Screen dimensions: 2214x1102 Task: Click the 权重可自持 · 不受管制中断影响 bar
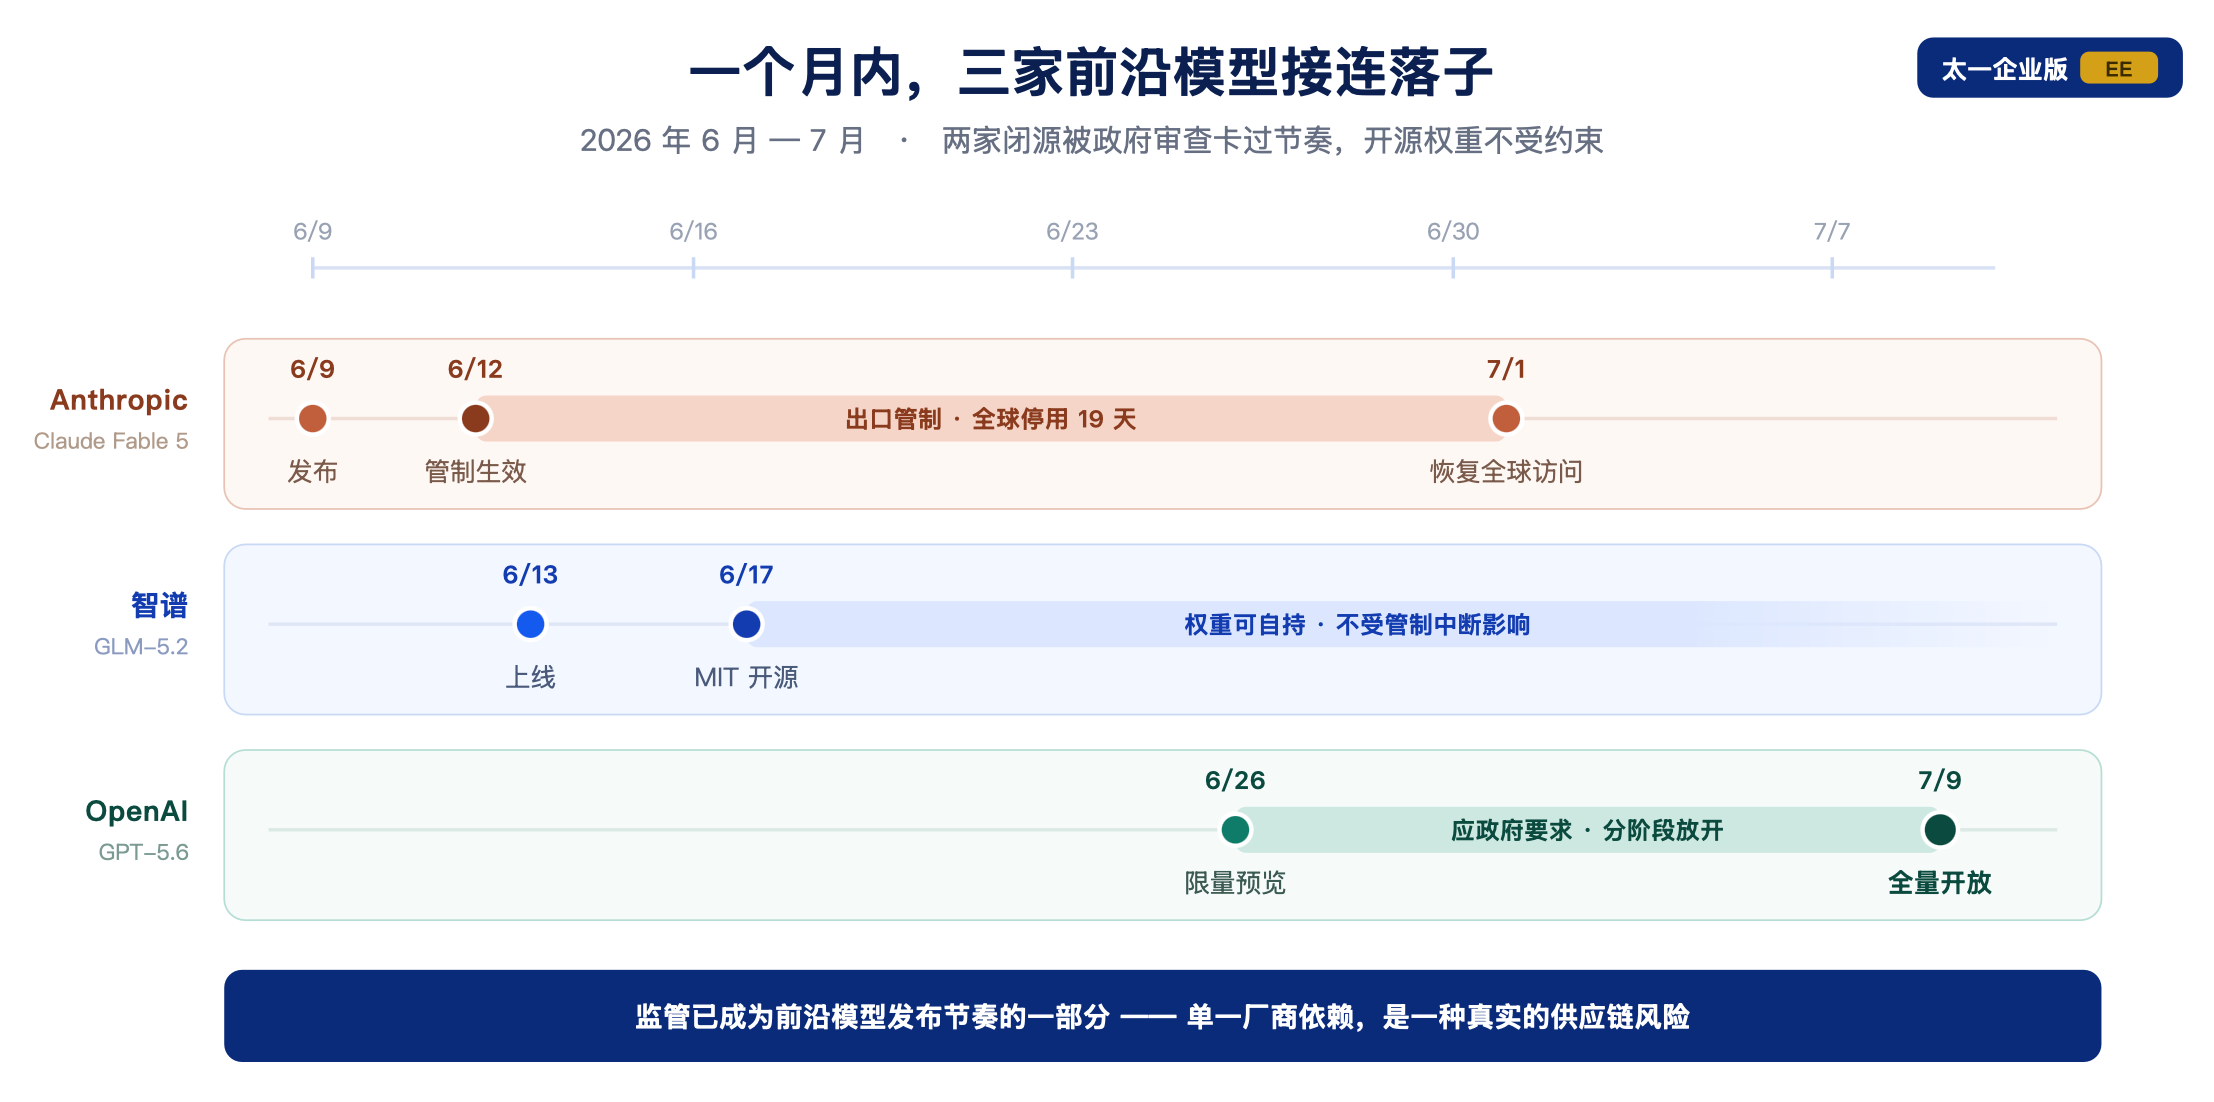[x=1400, y=624]
